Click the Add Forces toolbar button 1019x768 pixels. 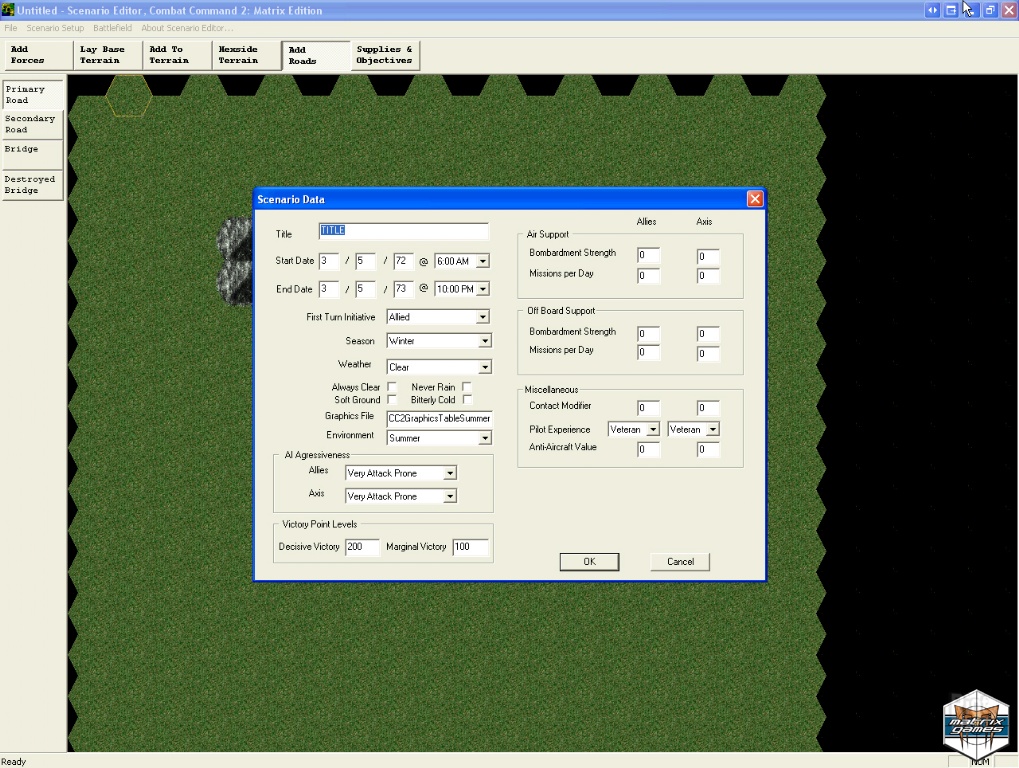coord(37,55)
